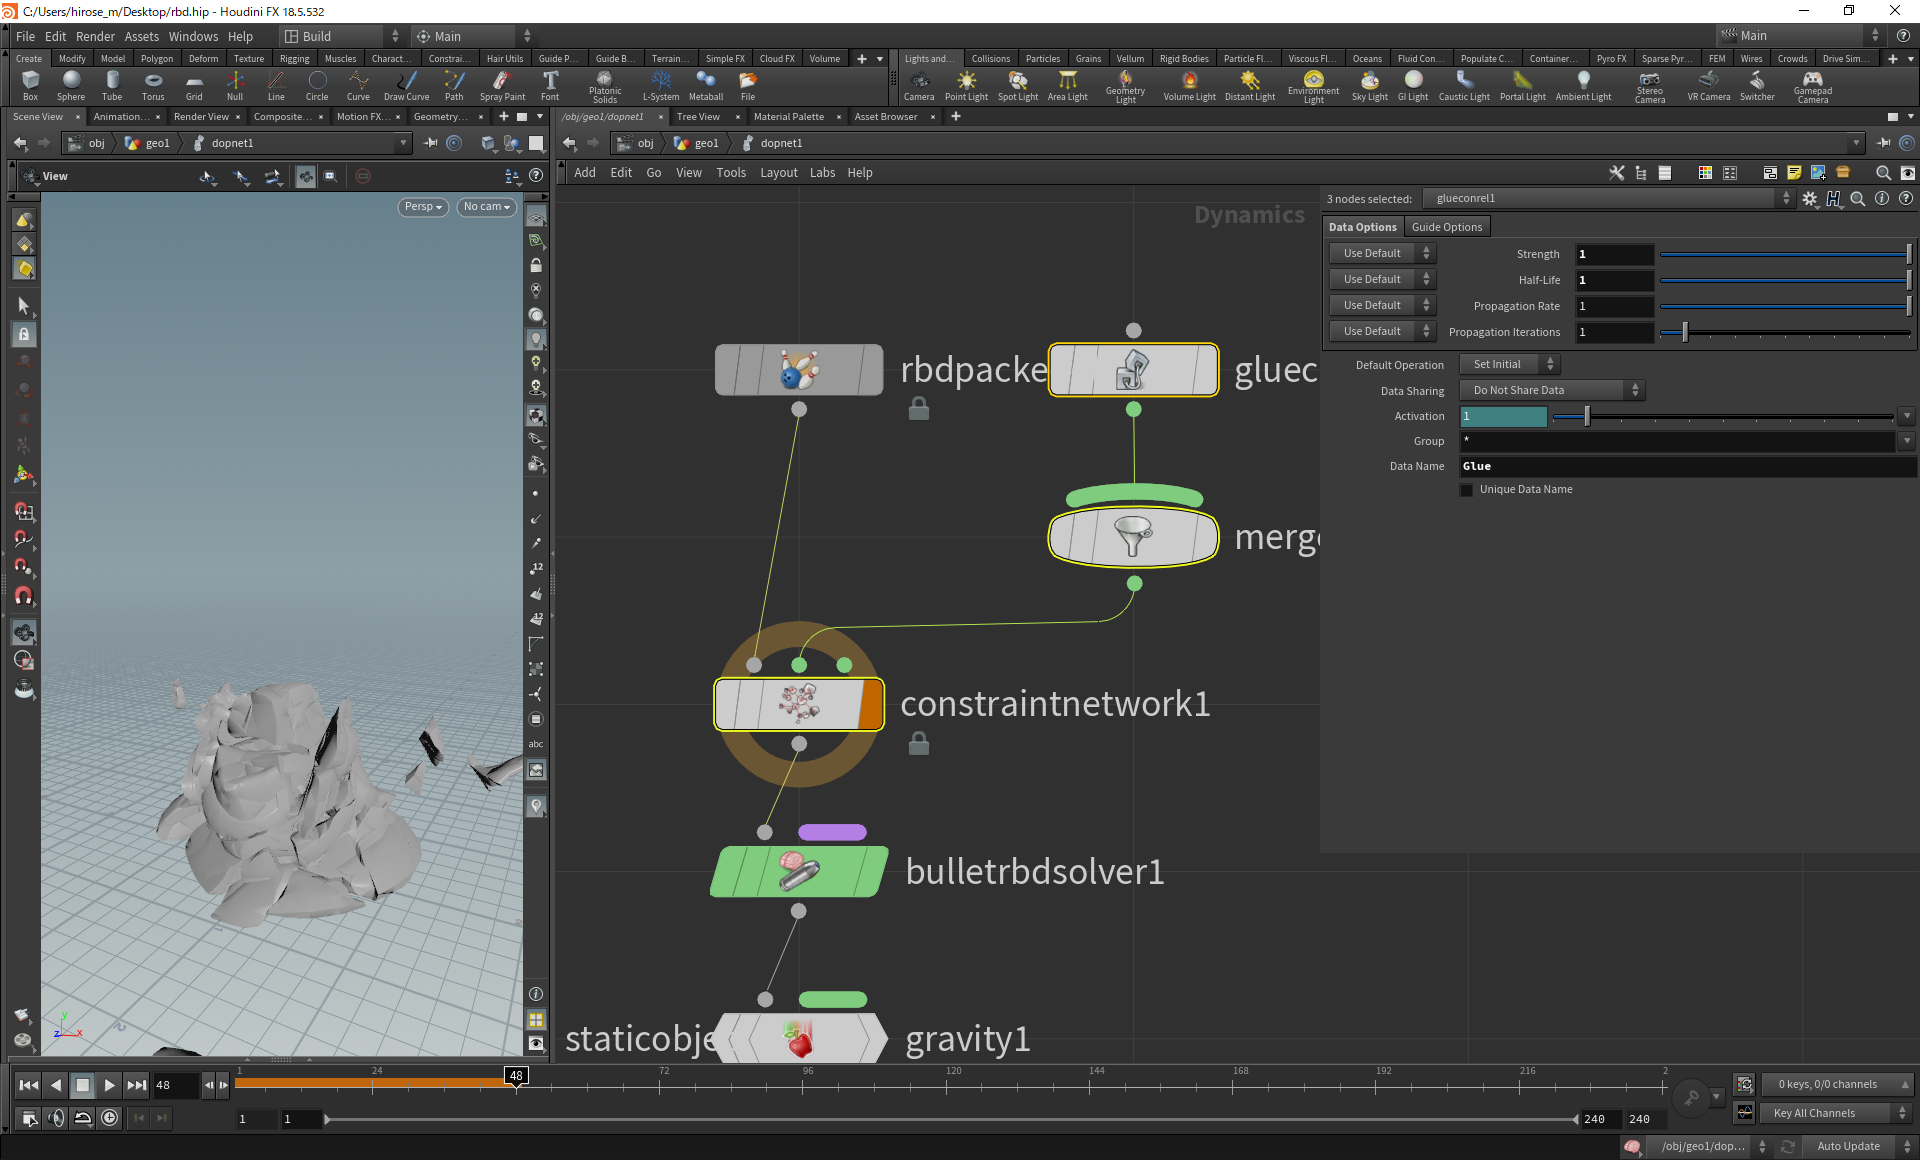Open the parameter pane gear menu
Viewport: 1920px width, 1160px height.
[1810, 199]
